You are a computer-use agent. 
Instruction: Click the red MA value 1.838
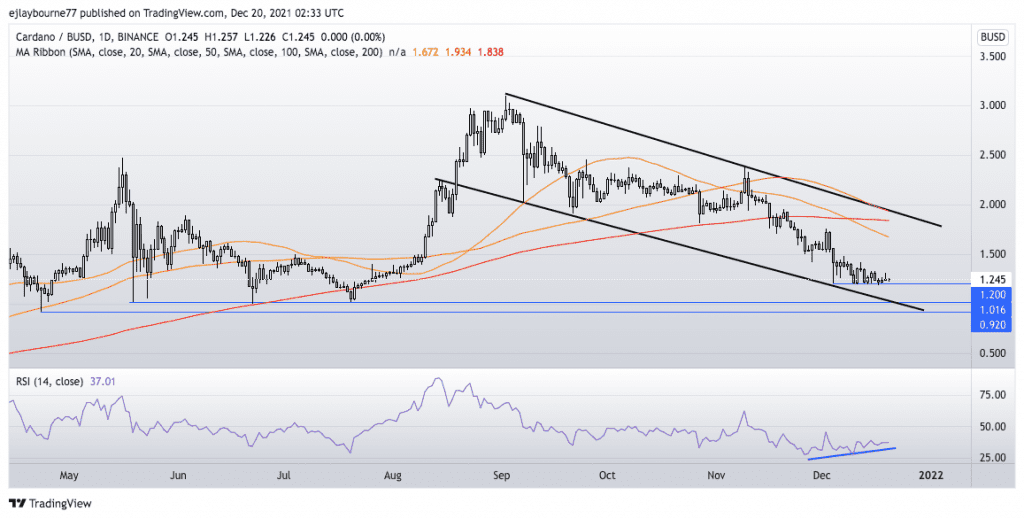tap(490, 52)
